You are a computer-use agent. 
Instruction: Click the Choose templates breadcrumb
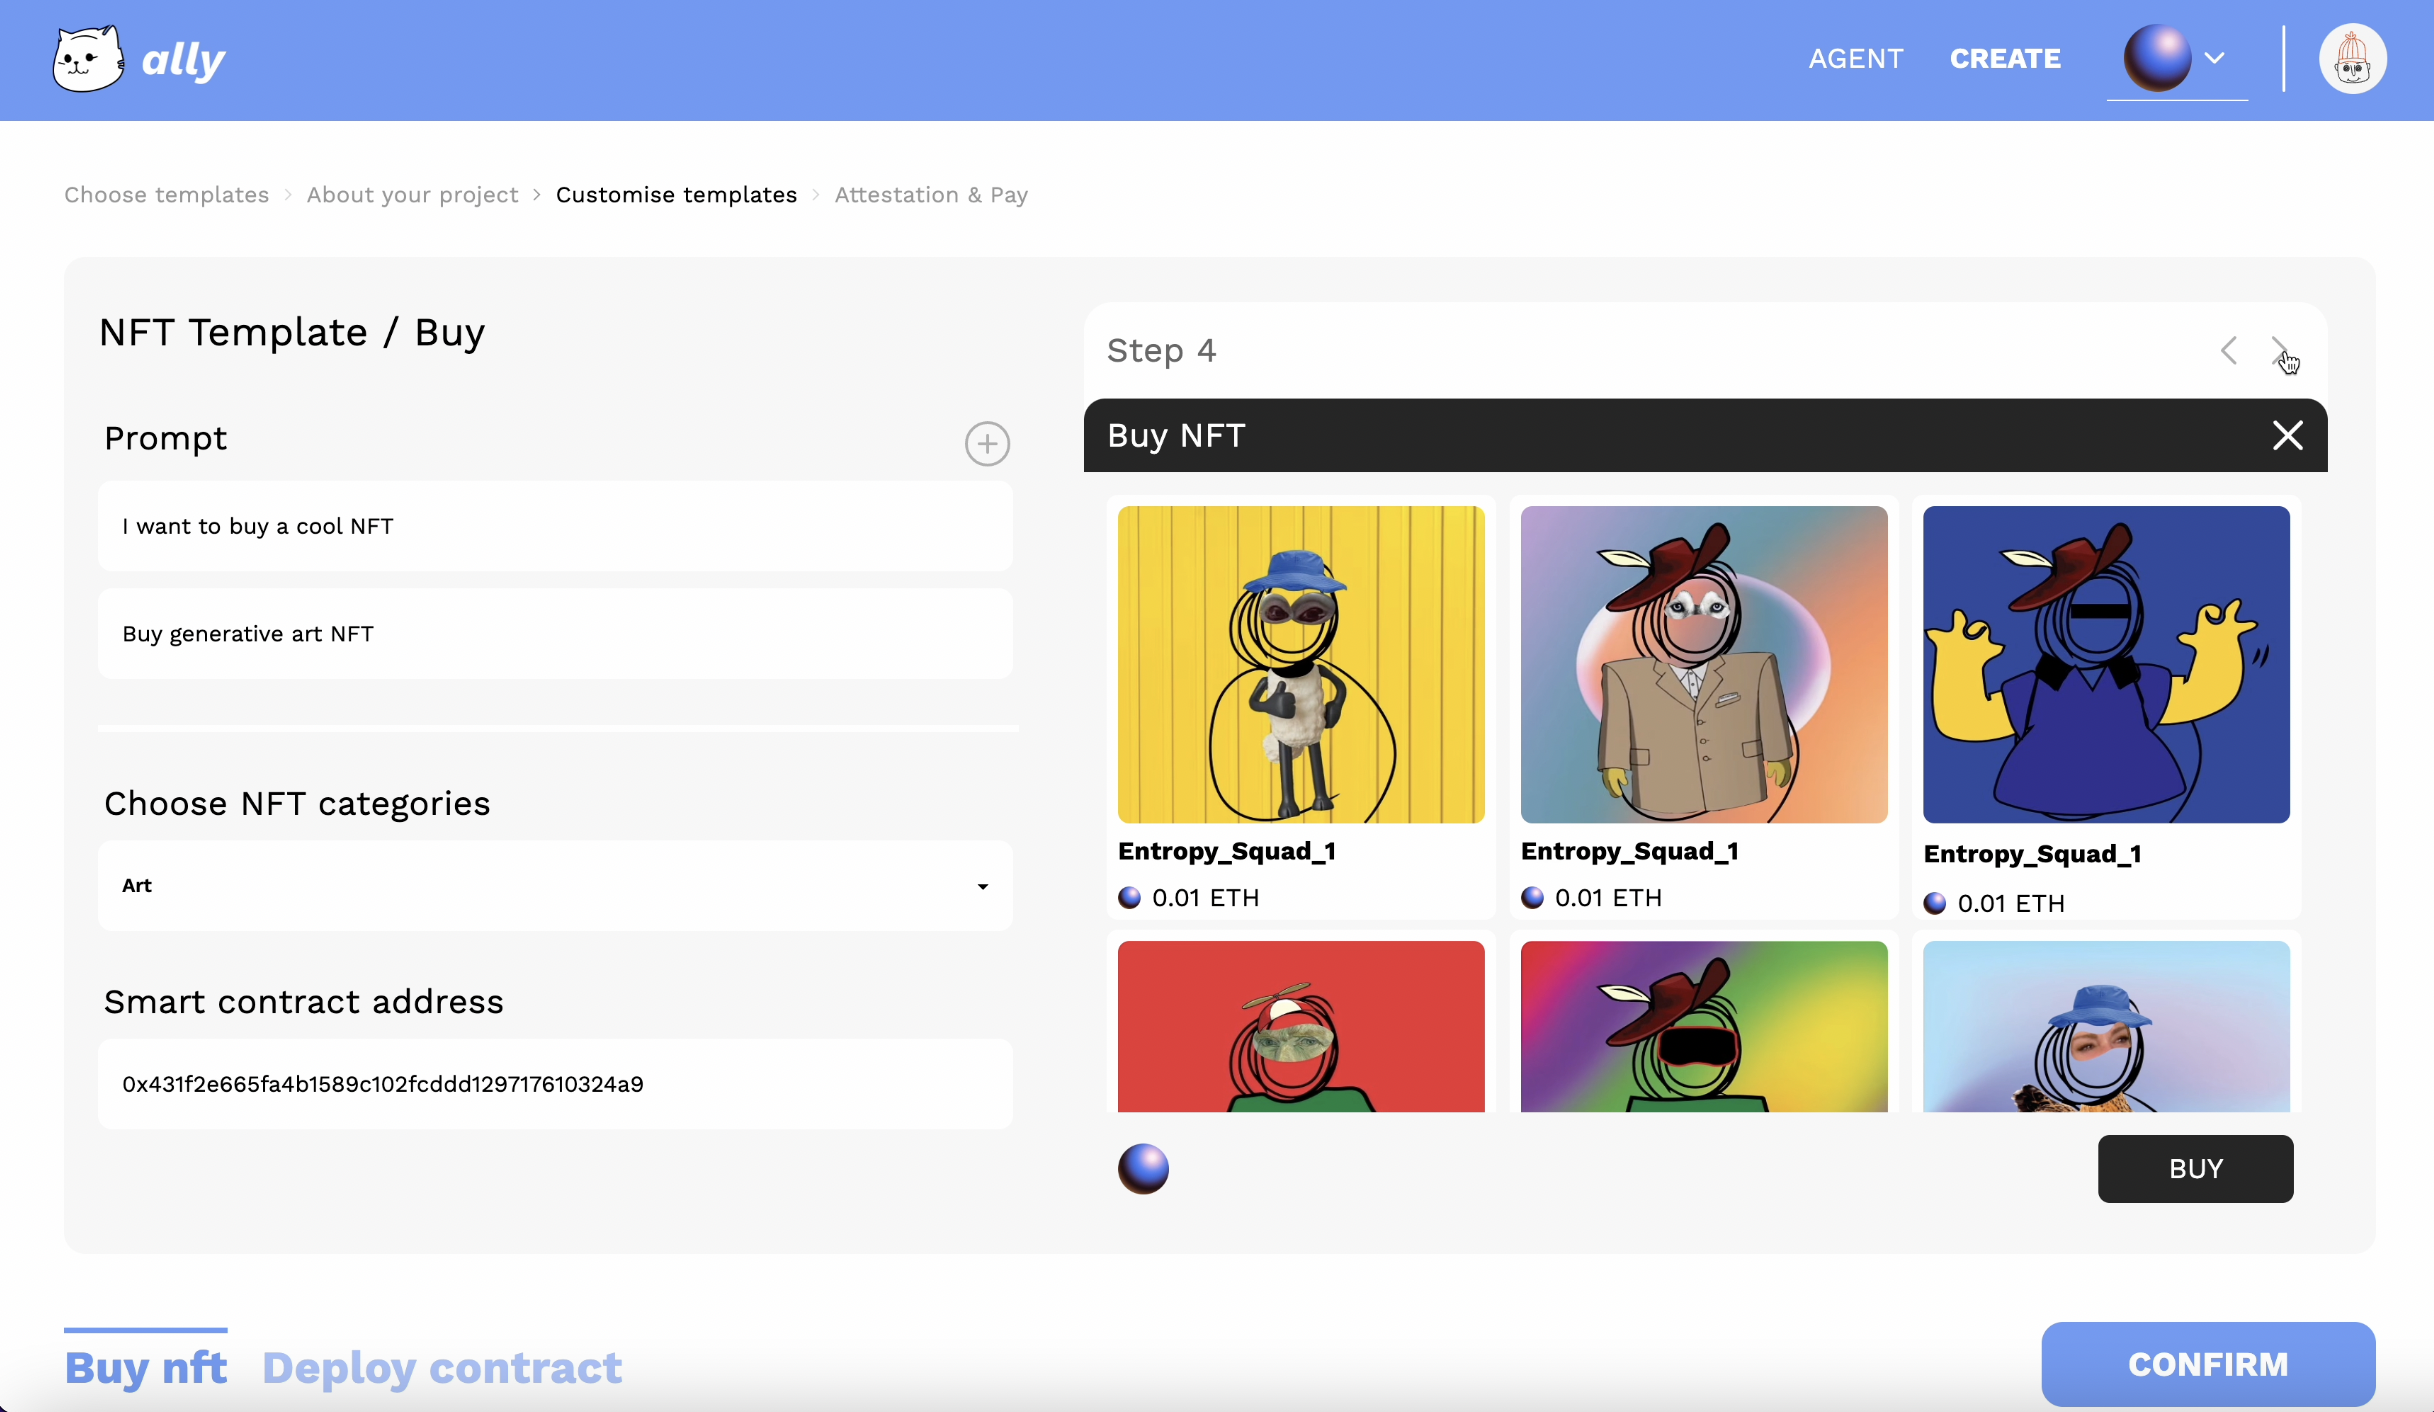(166, 193)
